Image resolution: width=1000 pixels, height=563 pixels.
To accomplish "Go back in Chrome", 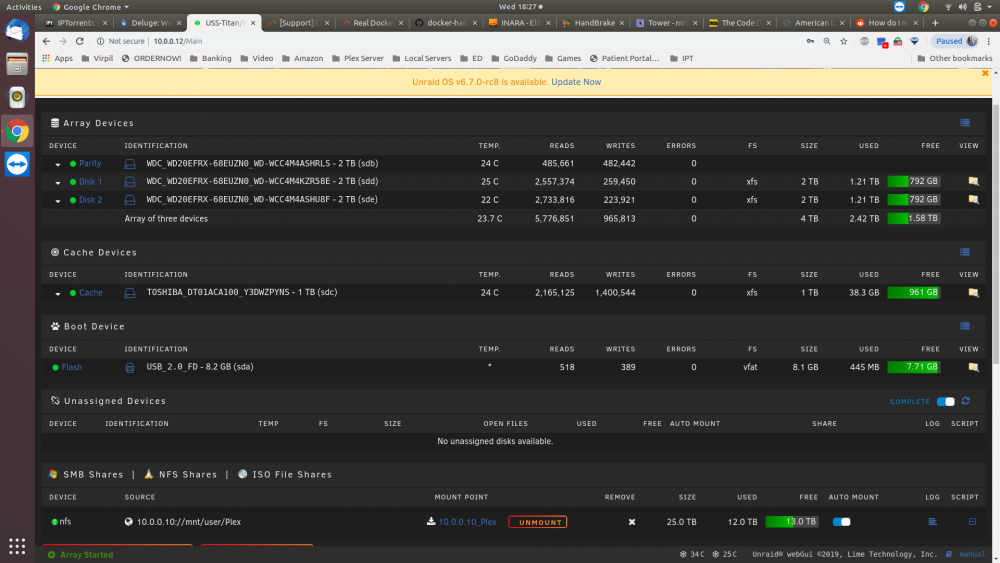I will click(46, 41).
